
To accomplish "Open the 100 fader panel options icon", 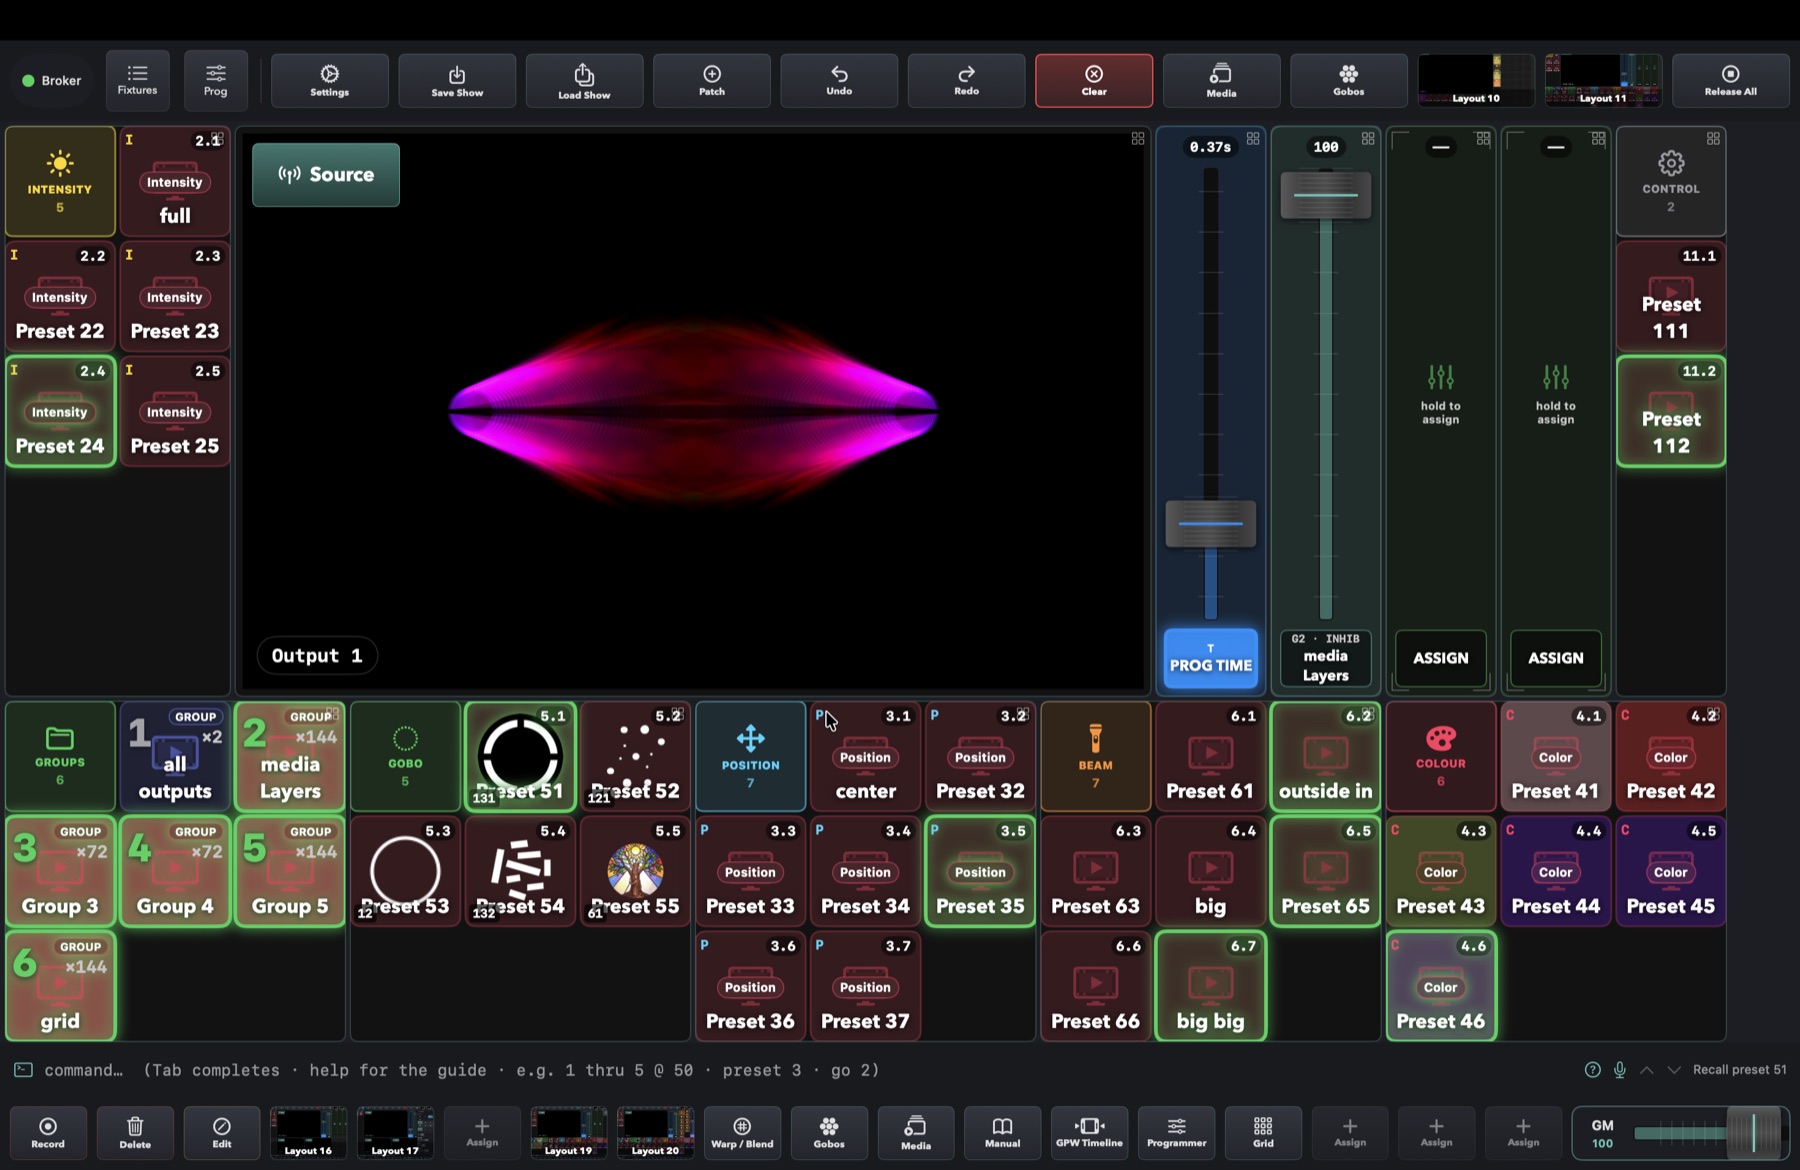I will (x=1367, y=139).
